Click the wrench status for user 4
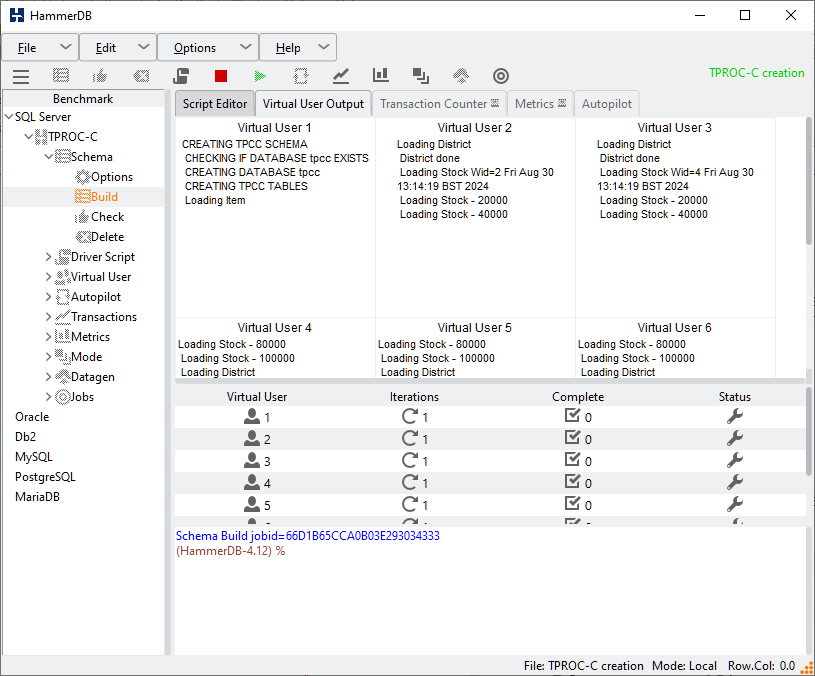The image size is (815, 676). pyautogui.click(x=734, y=482)
